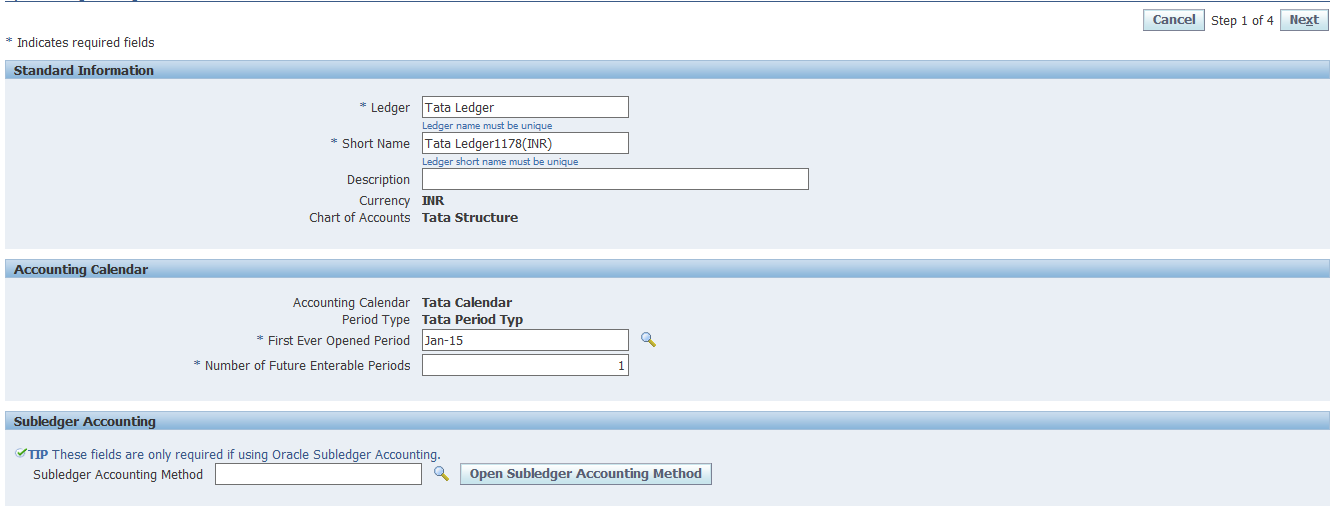Viewport: 1334px width, 508px height.
Task: Click into the Short Name field
Action: (x=525, y=143)
